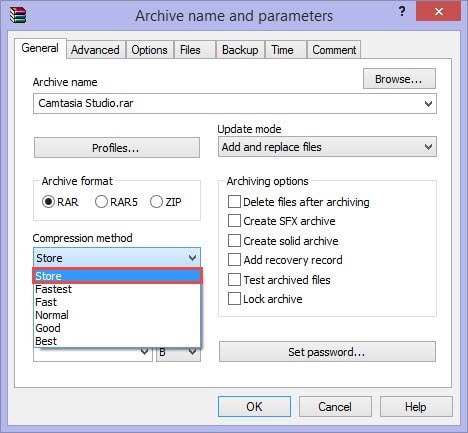Choose Fastest compression method
The height and width of the screenshot is (433, 468).
(117, 289)
